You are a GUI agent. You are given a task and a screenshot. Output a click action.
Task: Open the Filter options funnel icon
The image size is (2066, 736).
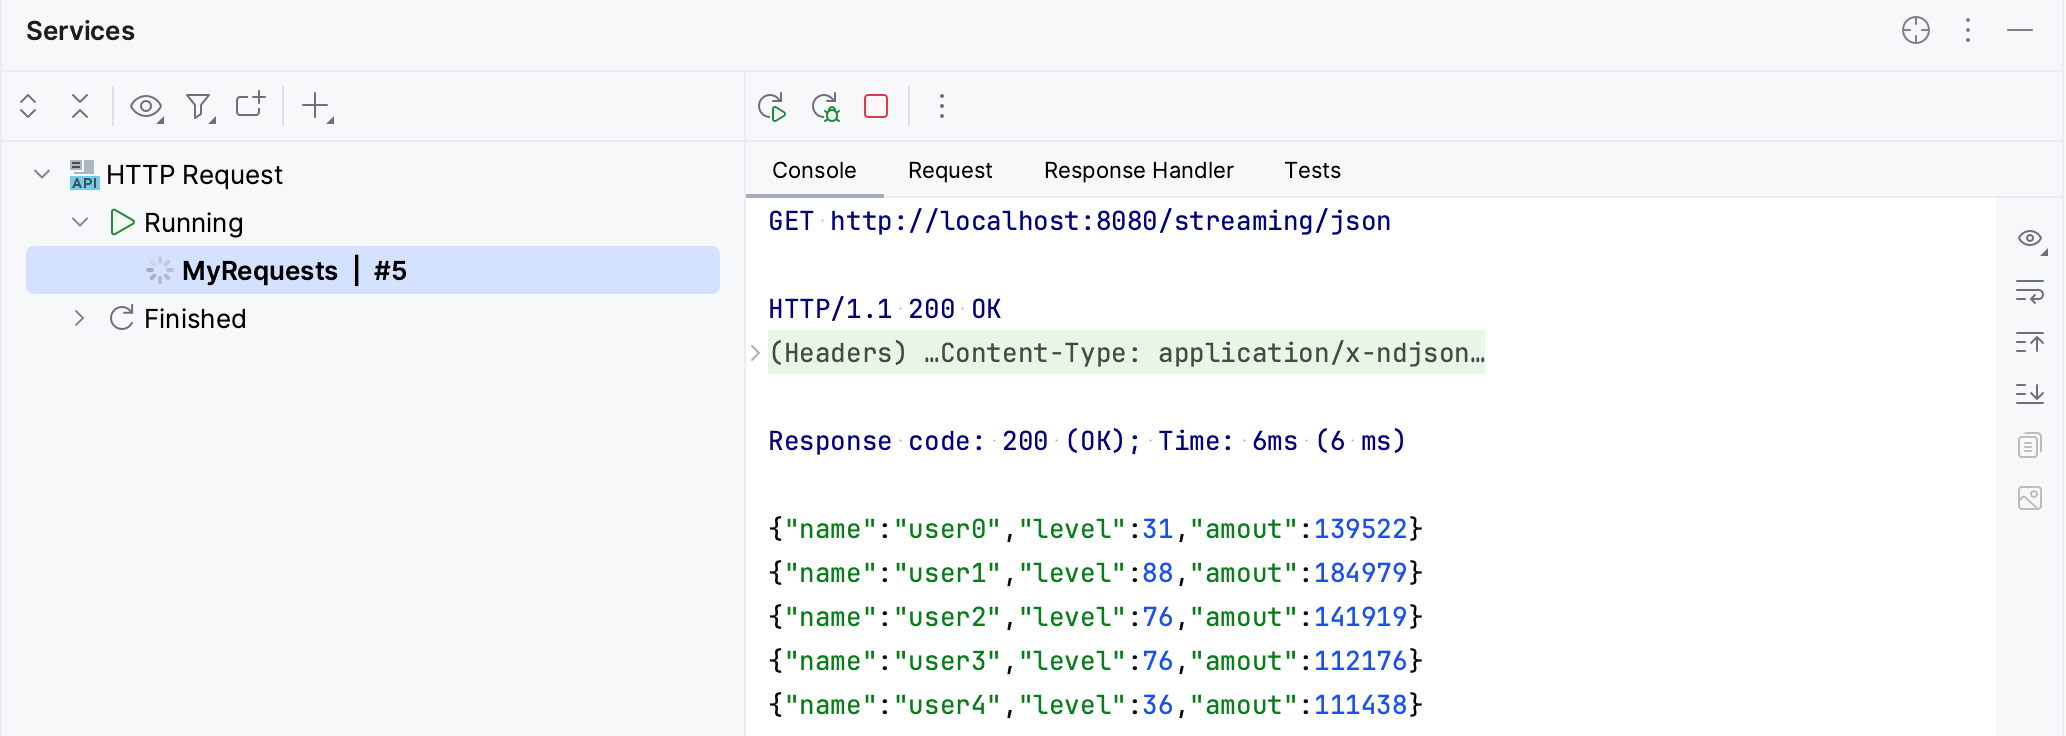pos(199,106)
